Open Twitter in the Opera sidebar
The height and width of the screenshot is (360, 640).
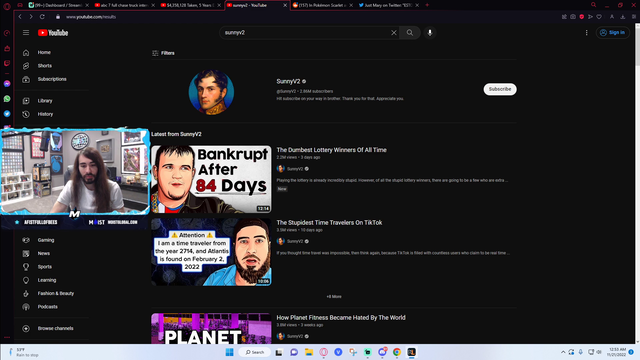click(7, 114)
